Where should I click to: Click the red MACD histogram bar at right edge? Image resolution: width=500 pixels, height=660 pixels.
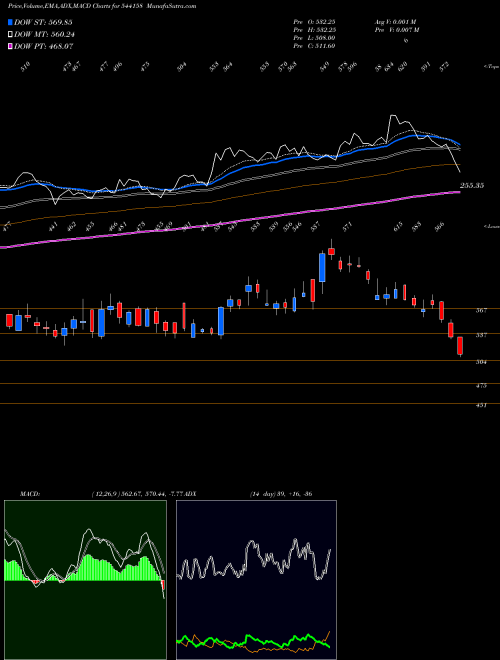pos(163,585)
